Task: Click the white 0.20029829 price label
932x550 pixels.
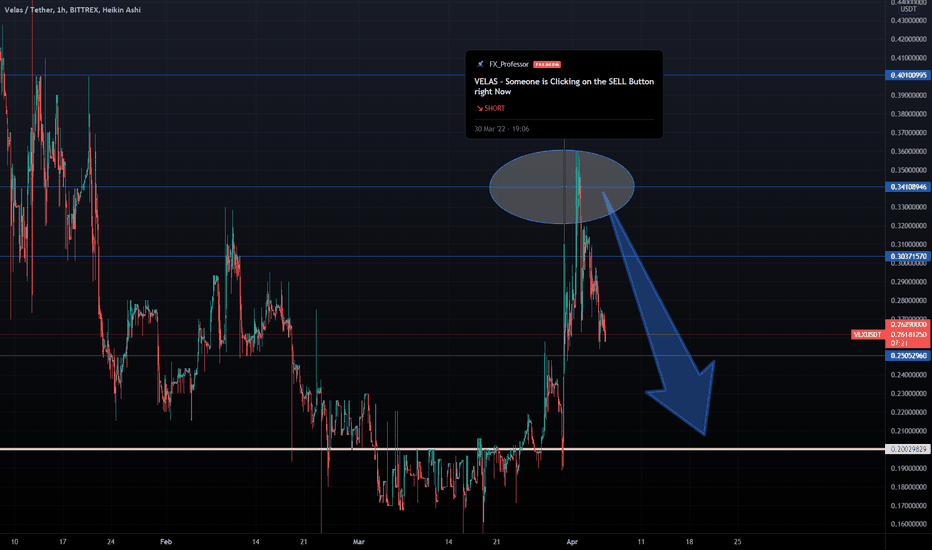Action: 908,449
